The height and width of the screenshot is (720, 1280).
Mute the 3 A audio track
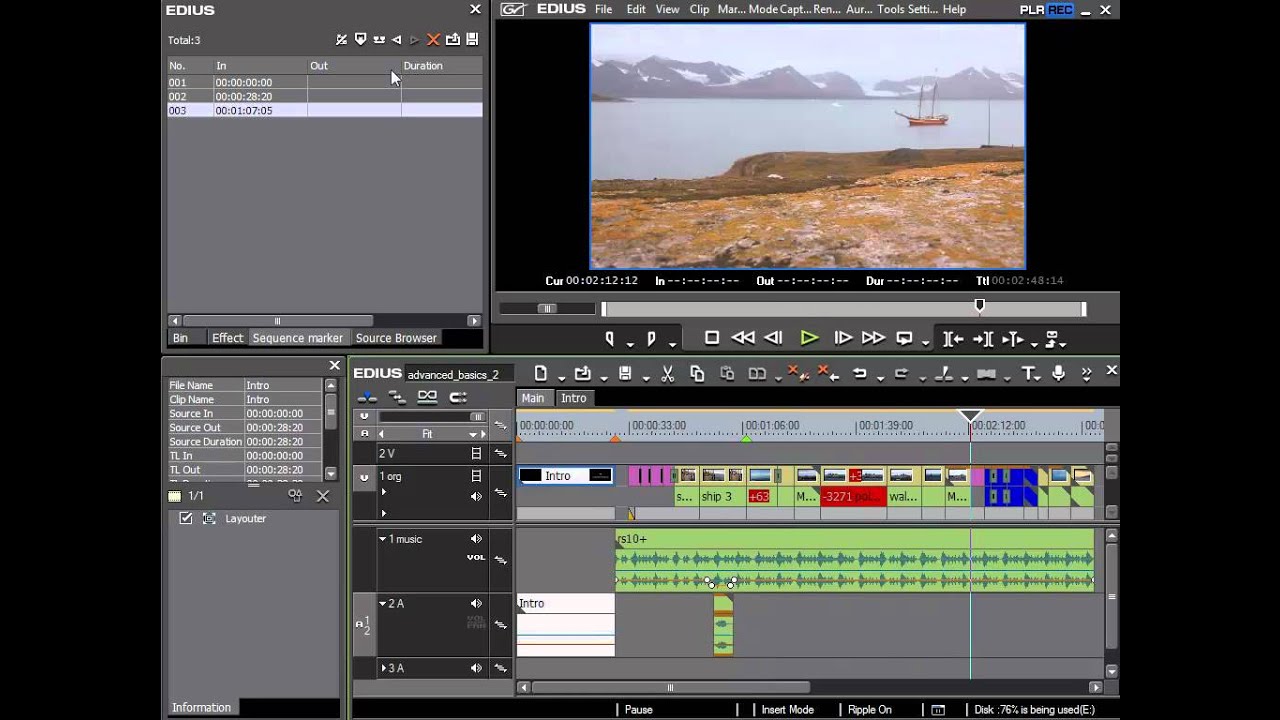tap(477, 668)
